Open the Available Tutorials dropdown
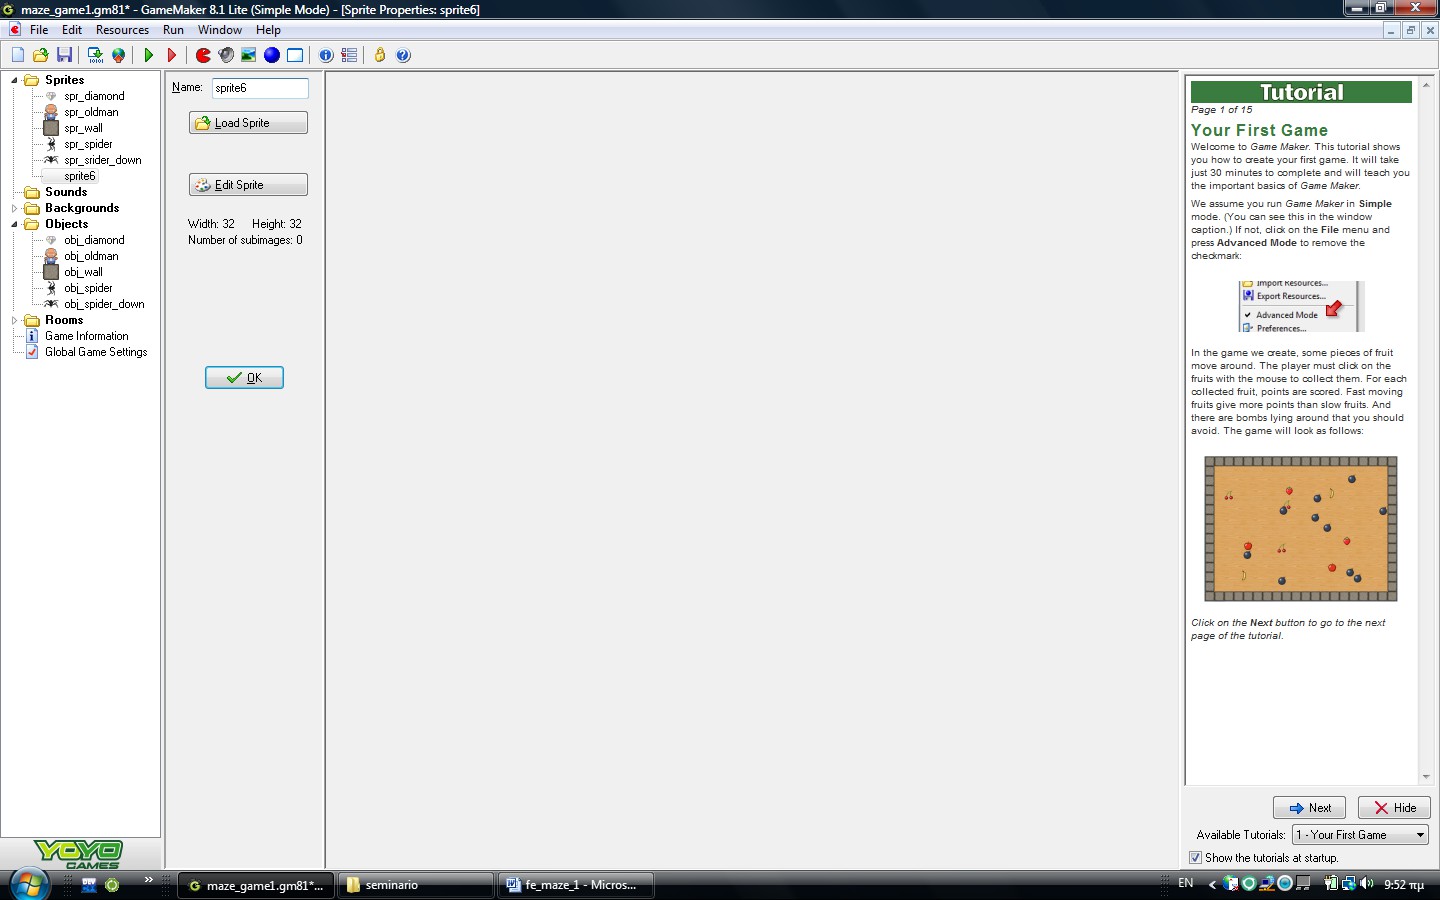 (x=1360, y=835)
